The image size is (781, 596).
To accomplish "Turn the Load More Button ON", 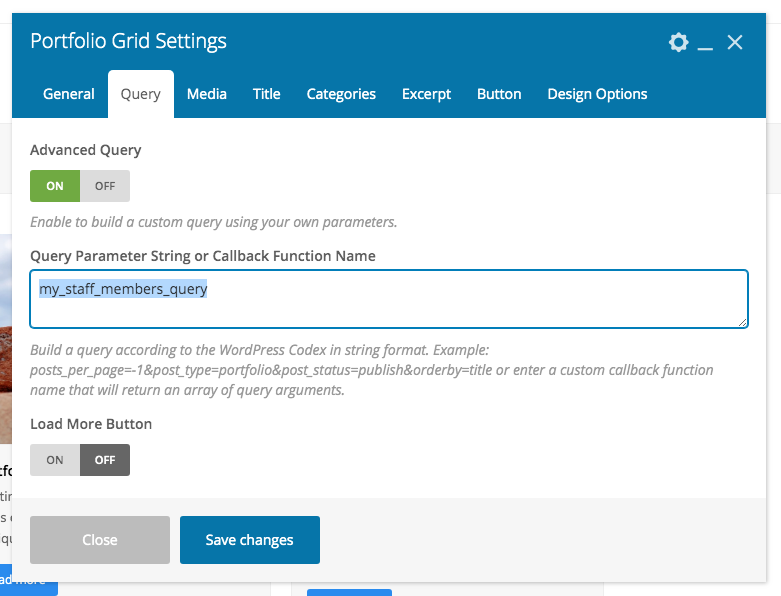I will tap(55, 460).
